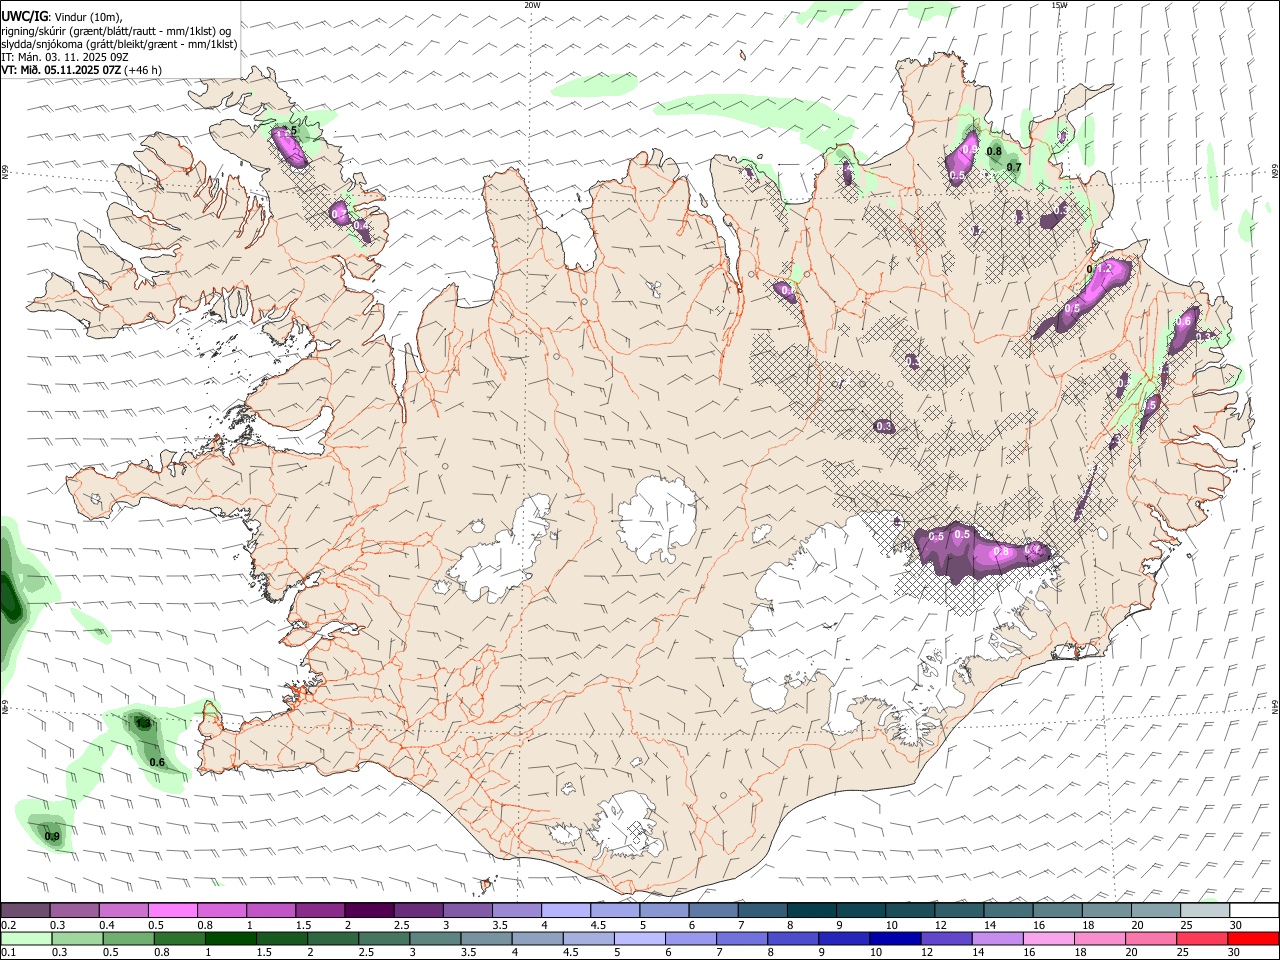The height and width of the screenshot is (960, 1280).
Task: Click upper snow scale dark purple swatch labeled 2
Action: point(368,910)
